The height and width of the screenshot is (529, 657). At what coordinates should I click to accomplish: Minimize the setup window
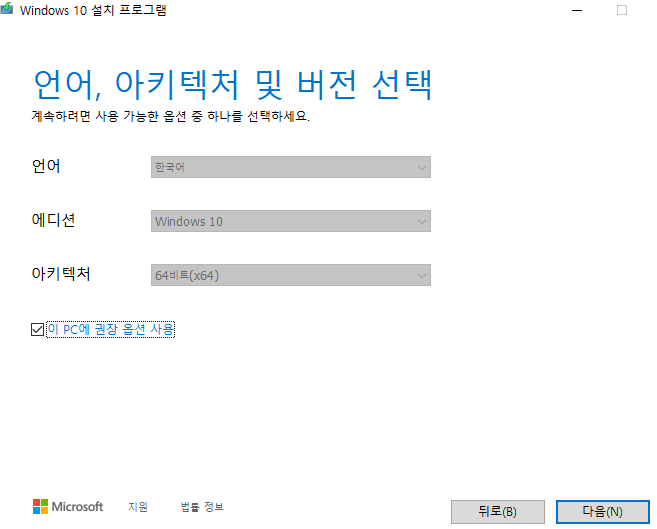577,10
